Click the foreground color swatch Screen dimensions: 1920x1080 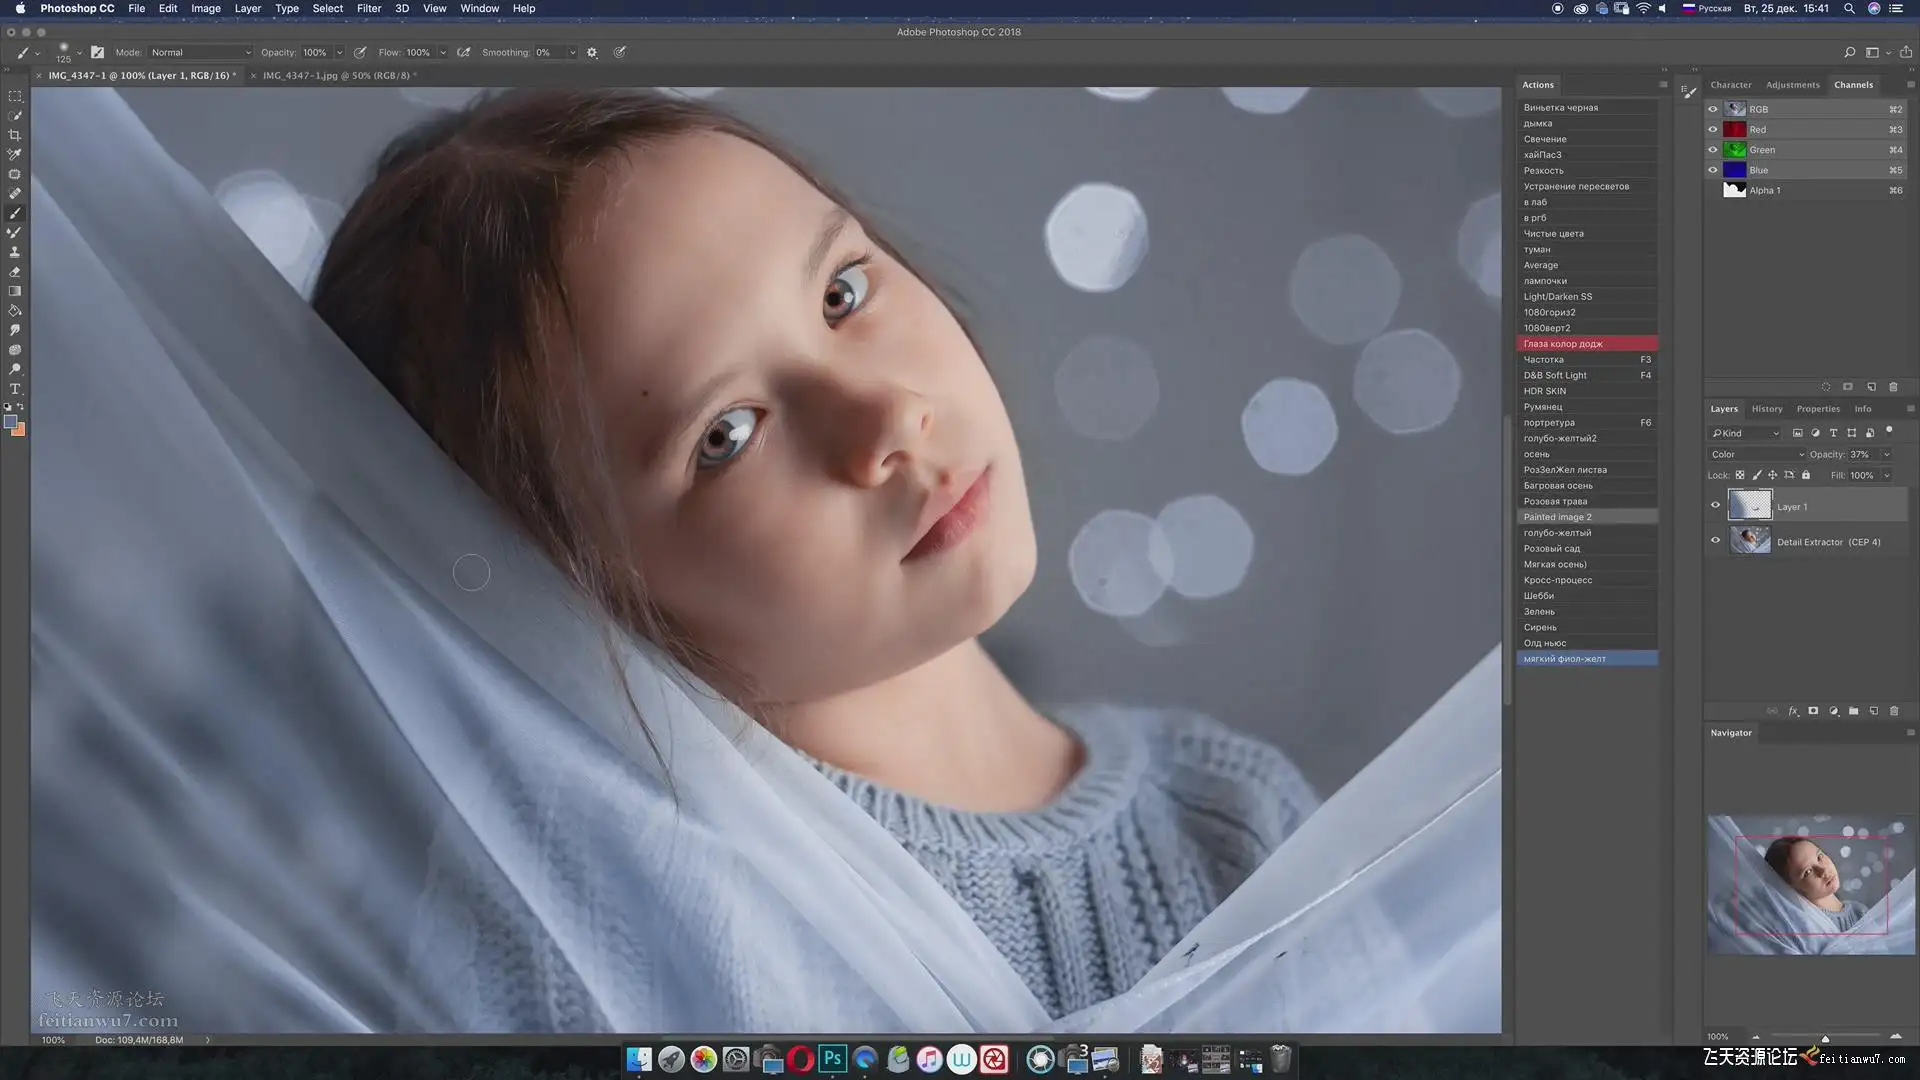click(x=10, y=422)
